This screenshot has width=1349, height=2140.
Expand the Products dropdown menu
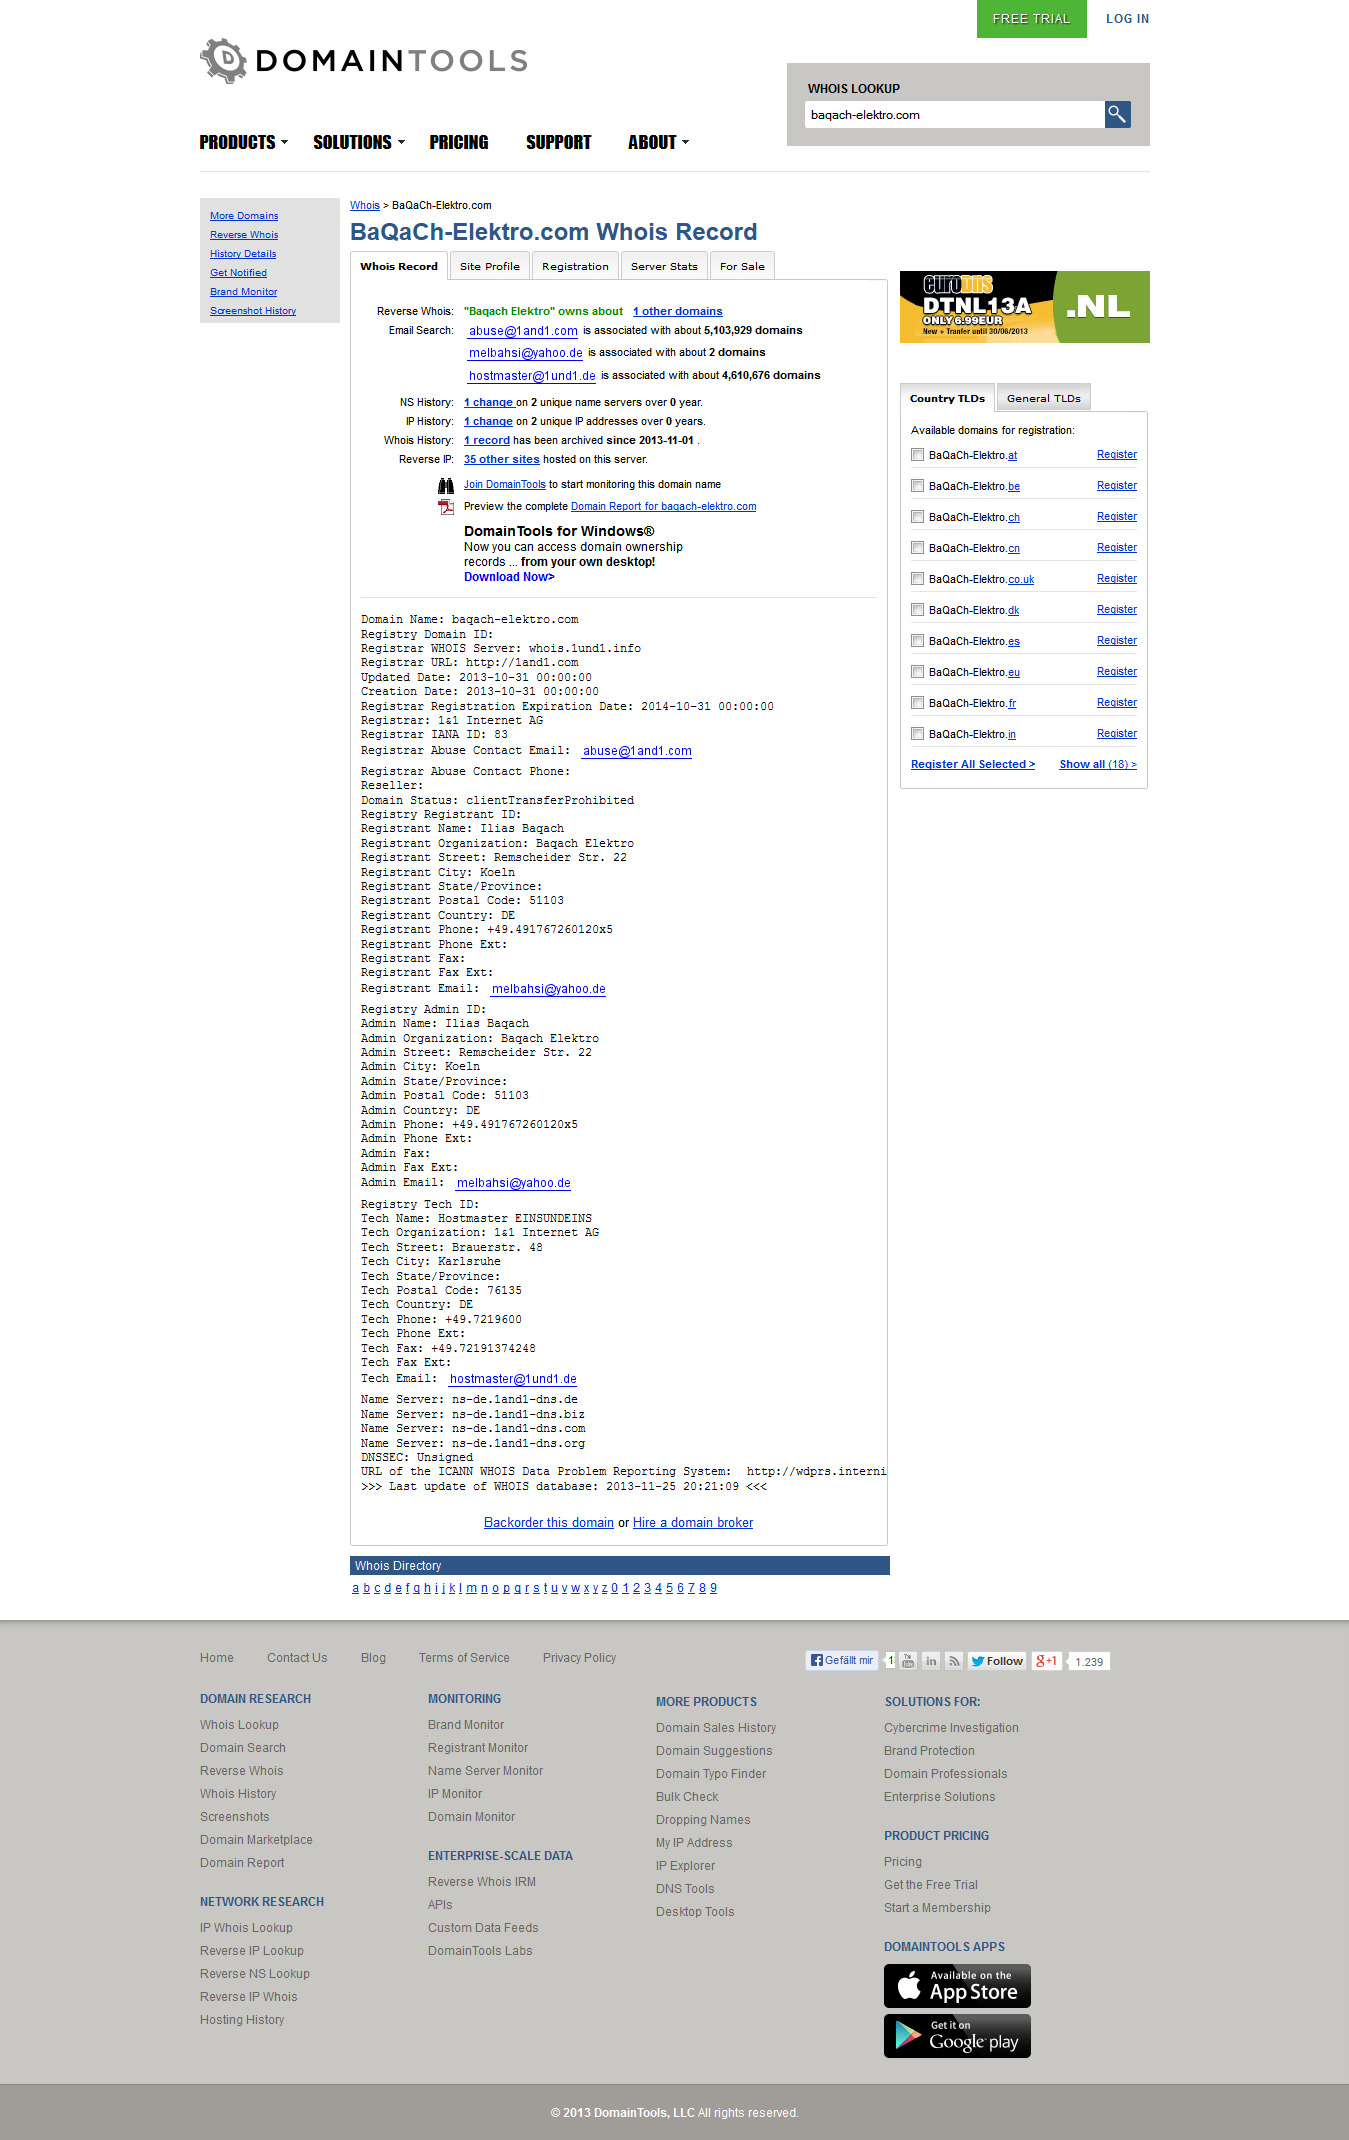click(x=243, y=142)
